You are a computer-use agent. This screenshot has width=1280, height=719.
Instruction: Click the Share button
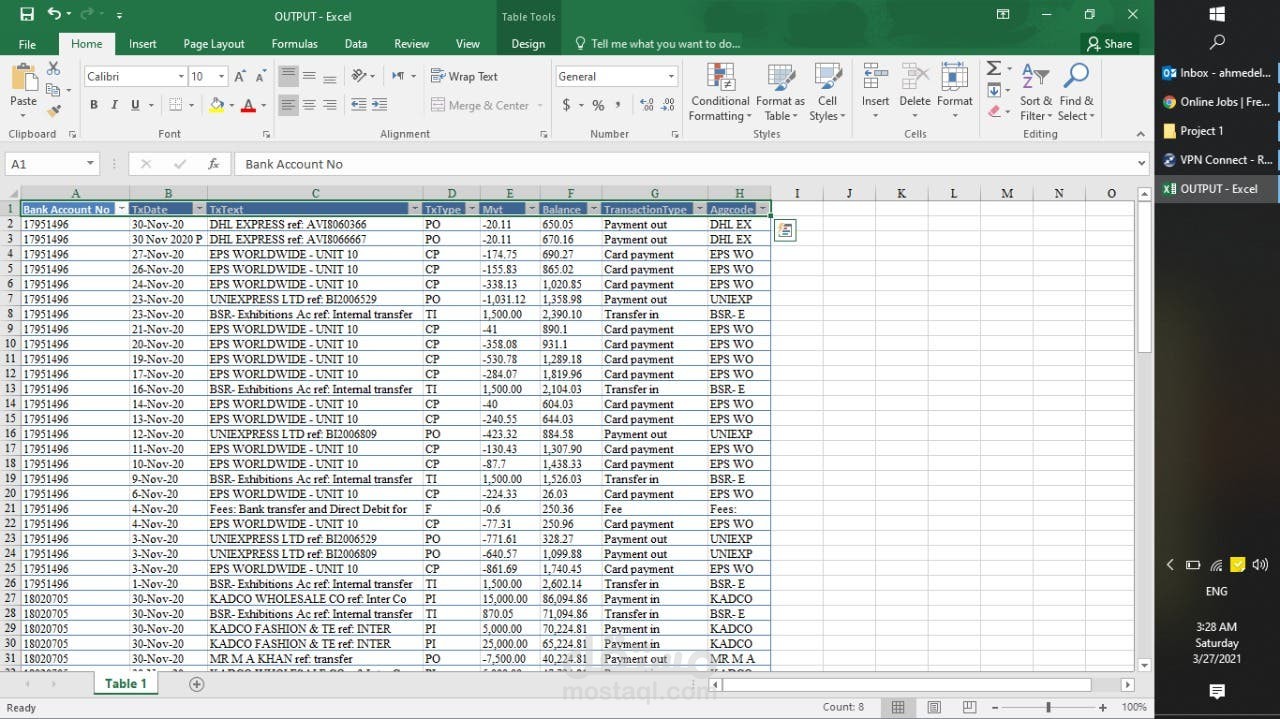pyautogui.click(x=1110, y=43)
